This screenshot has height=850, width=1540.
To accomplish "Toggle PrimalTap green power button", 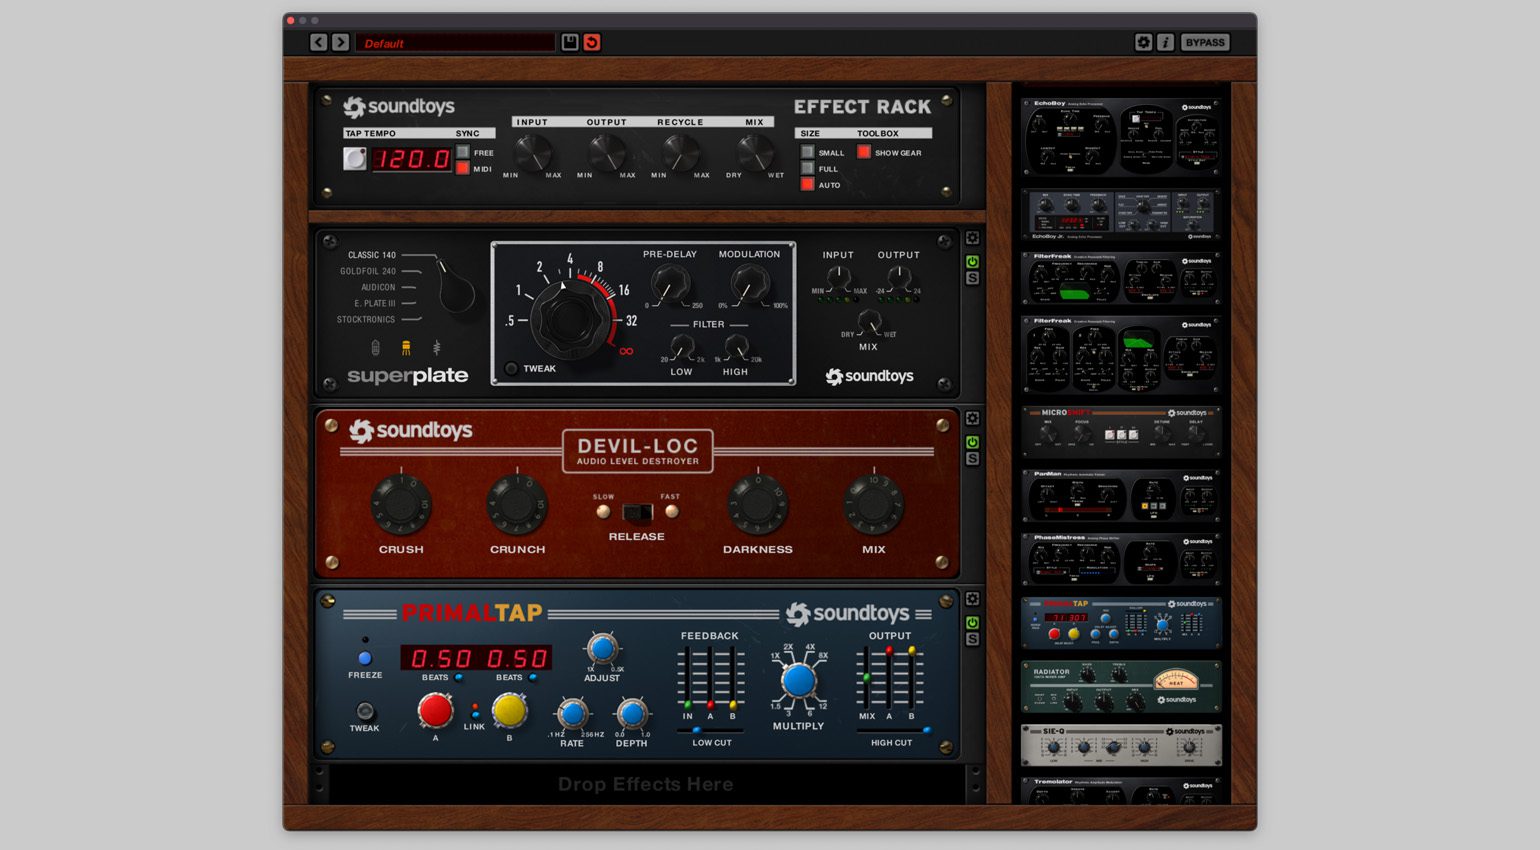I will (x=972, y=622).
